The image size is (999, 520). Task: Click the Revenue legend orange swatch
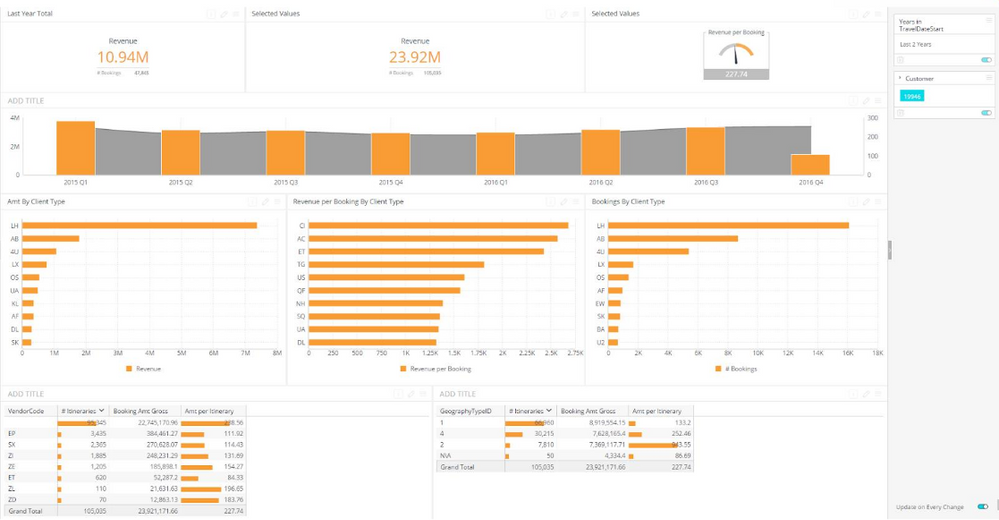tap(129, 369)
